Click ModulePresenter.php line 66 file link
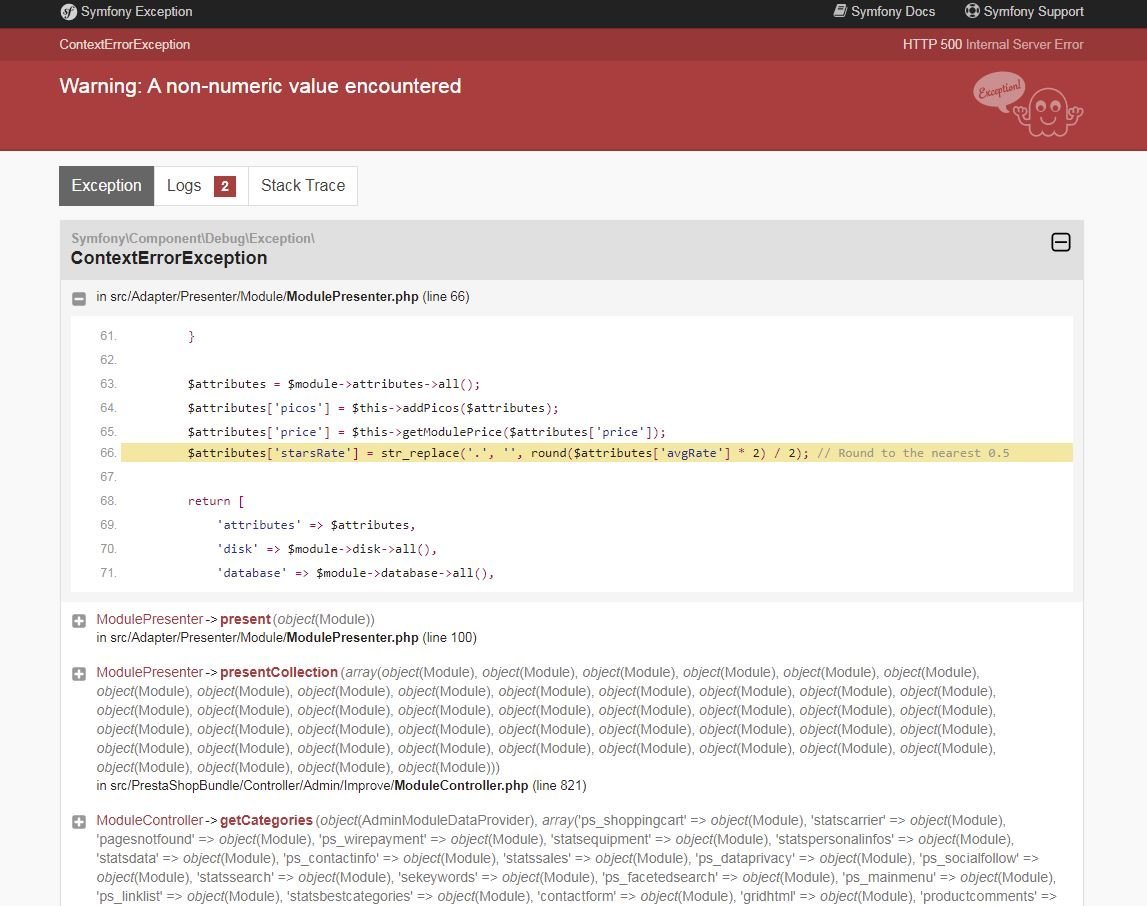This screenshot has width=1147, height=906. tap(283, 297)
